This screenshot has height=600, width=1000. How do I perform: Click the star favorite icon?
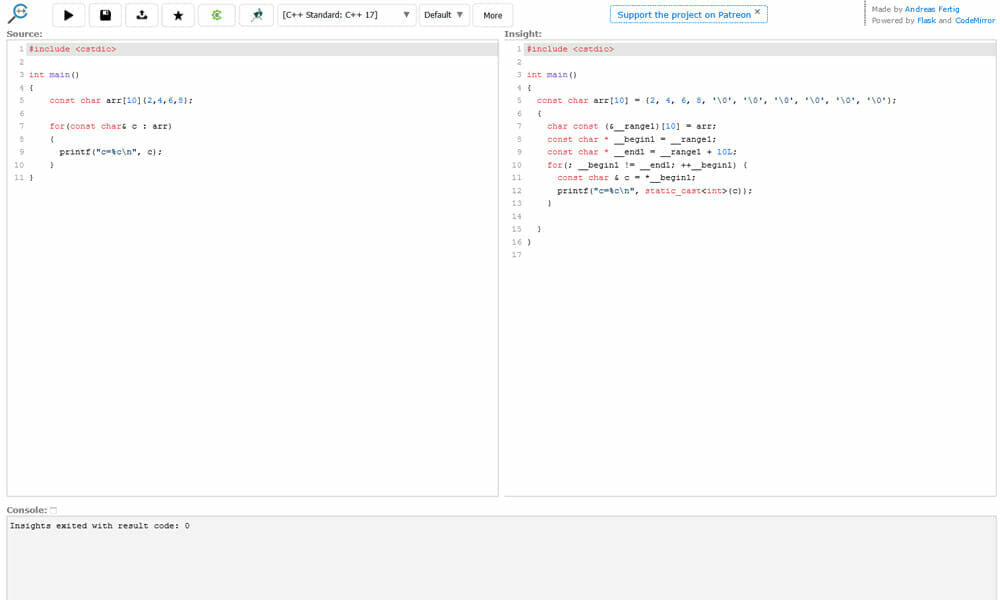pyautogui.click(x=178, y=15)
